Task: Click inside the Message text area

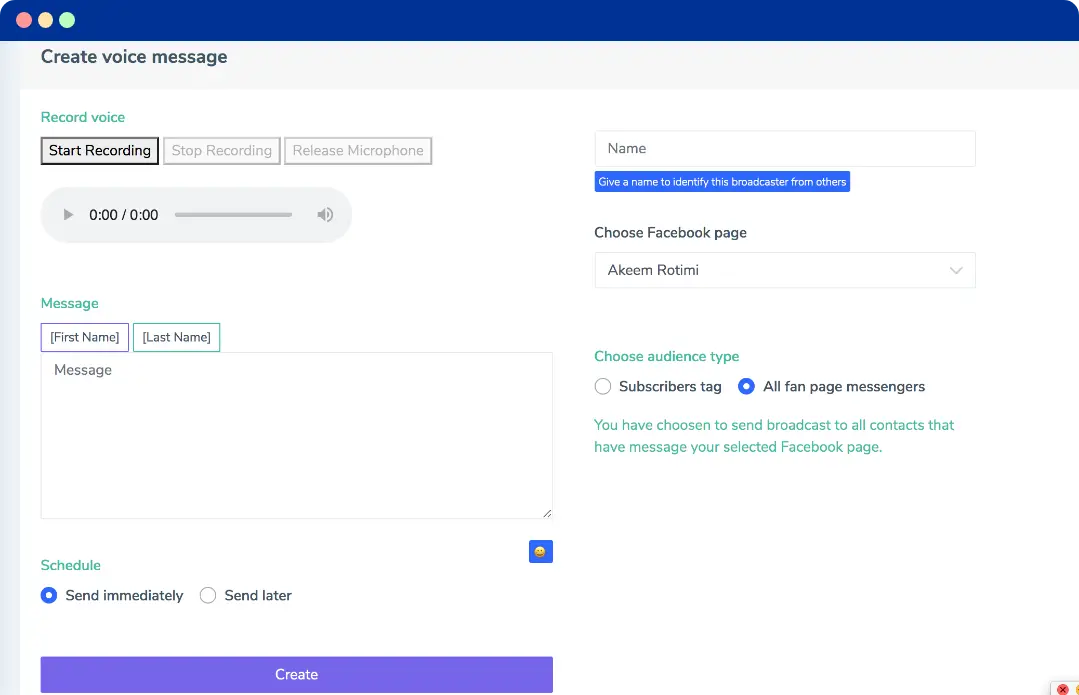Action: click(x=297, y=436)
